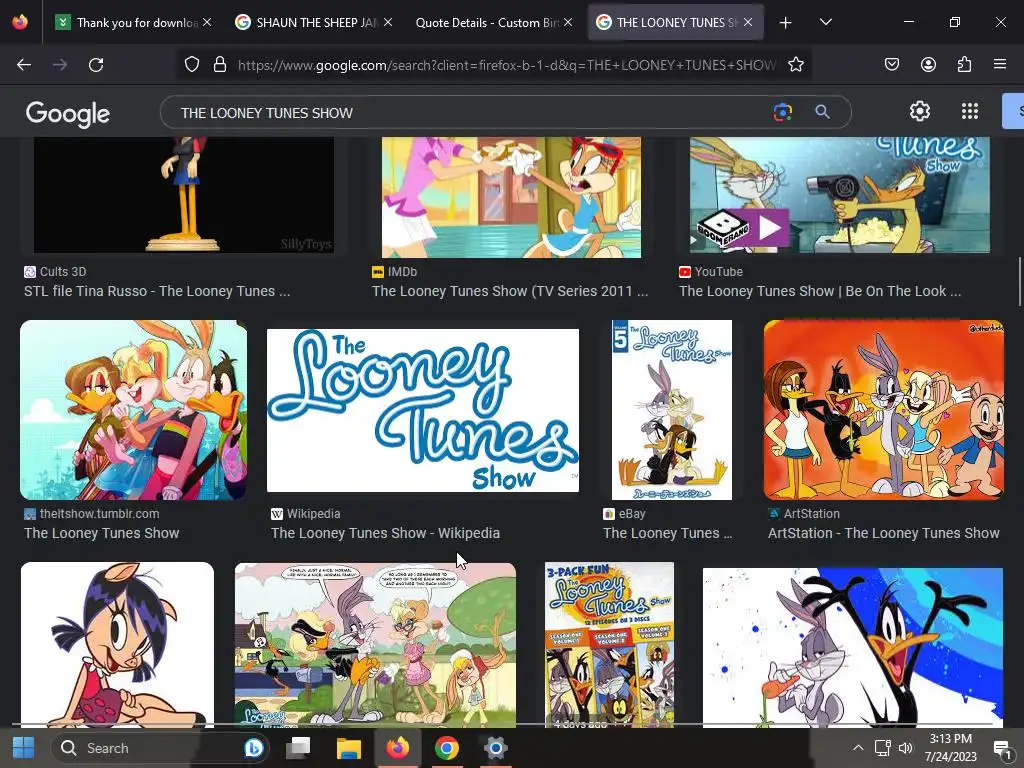Open the theltshow tumblr fan art image
1024x768 pixels.
[x=133, y=410]
